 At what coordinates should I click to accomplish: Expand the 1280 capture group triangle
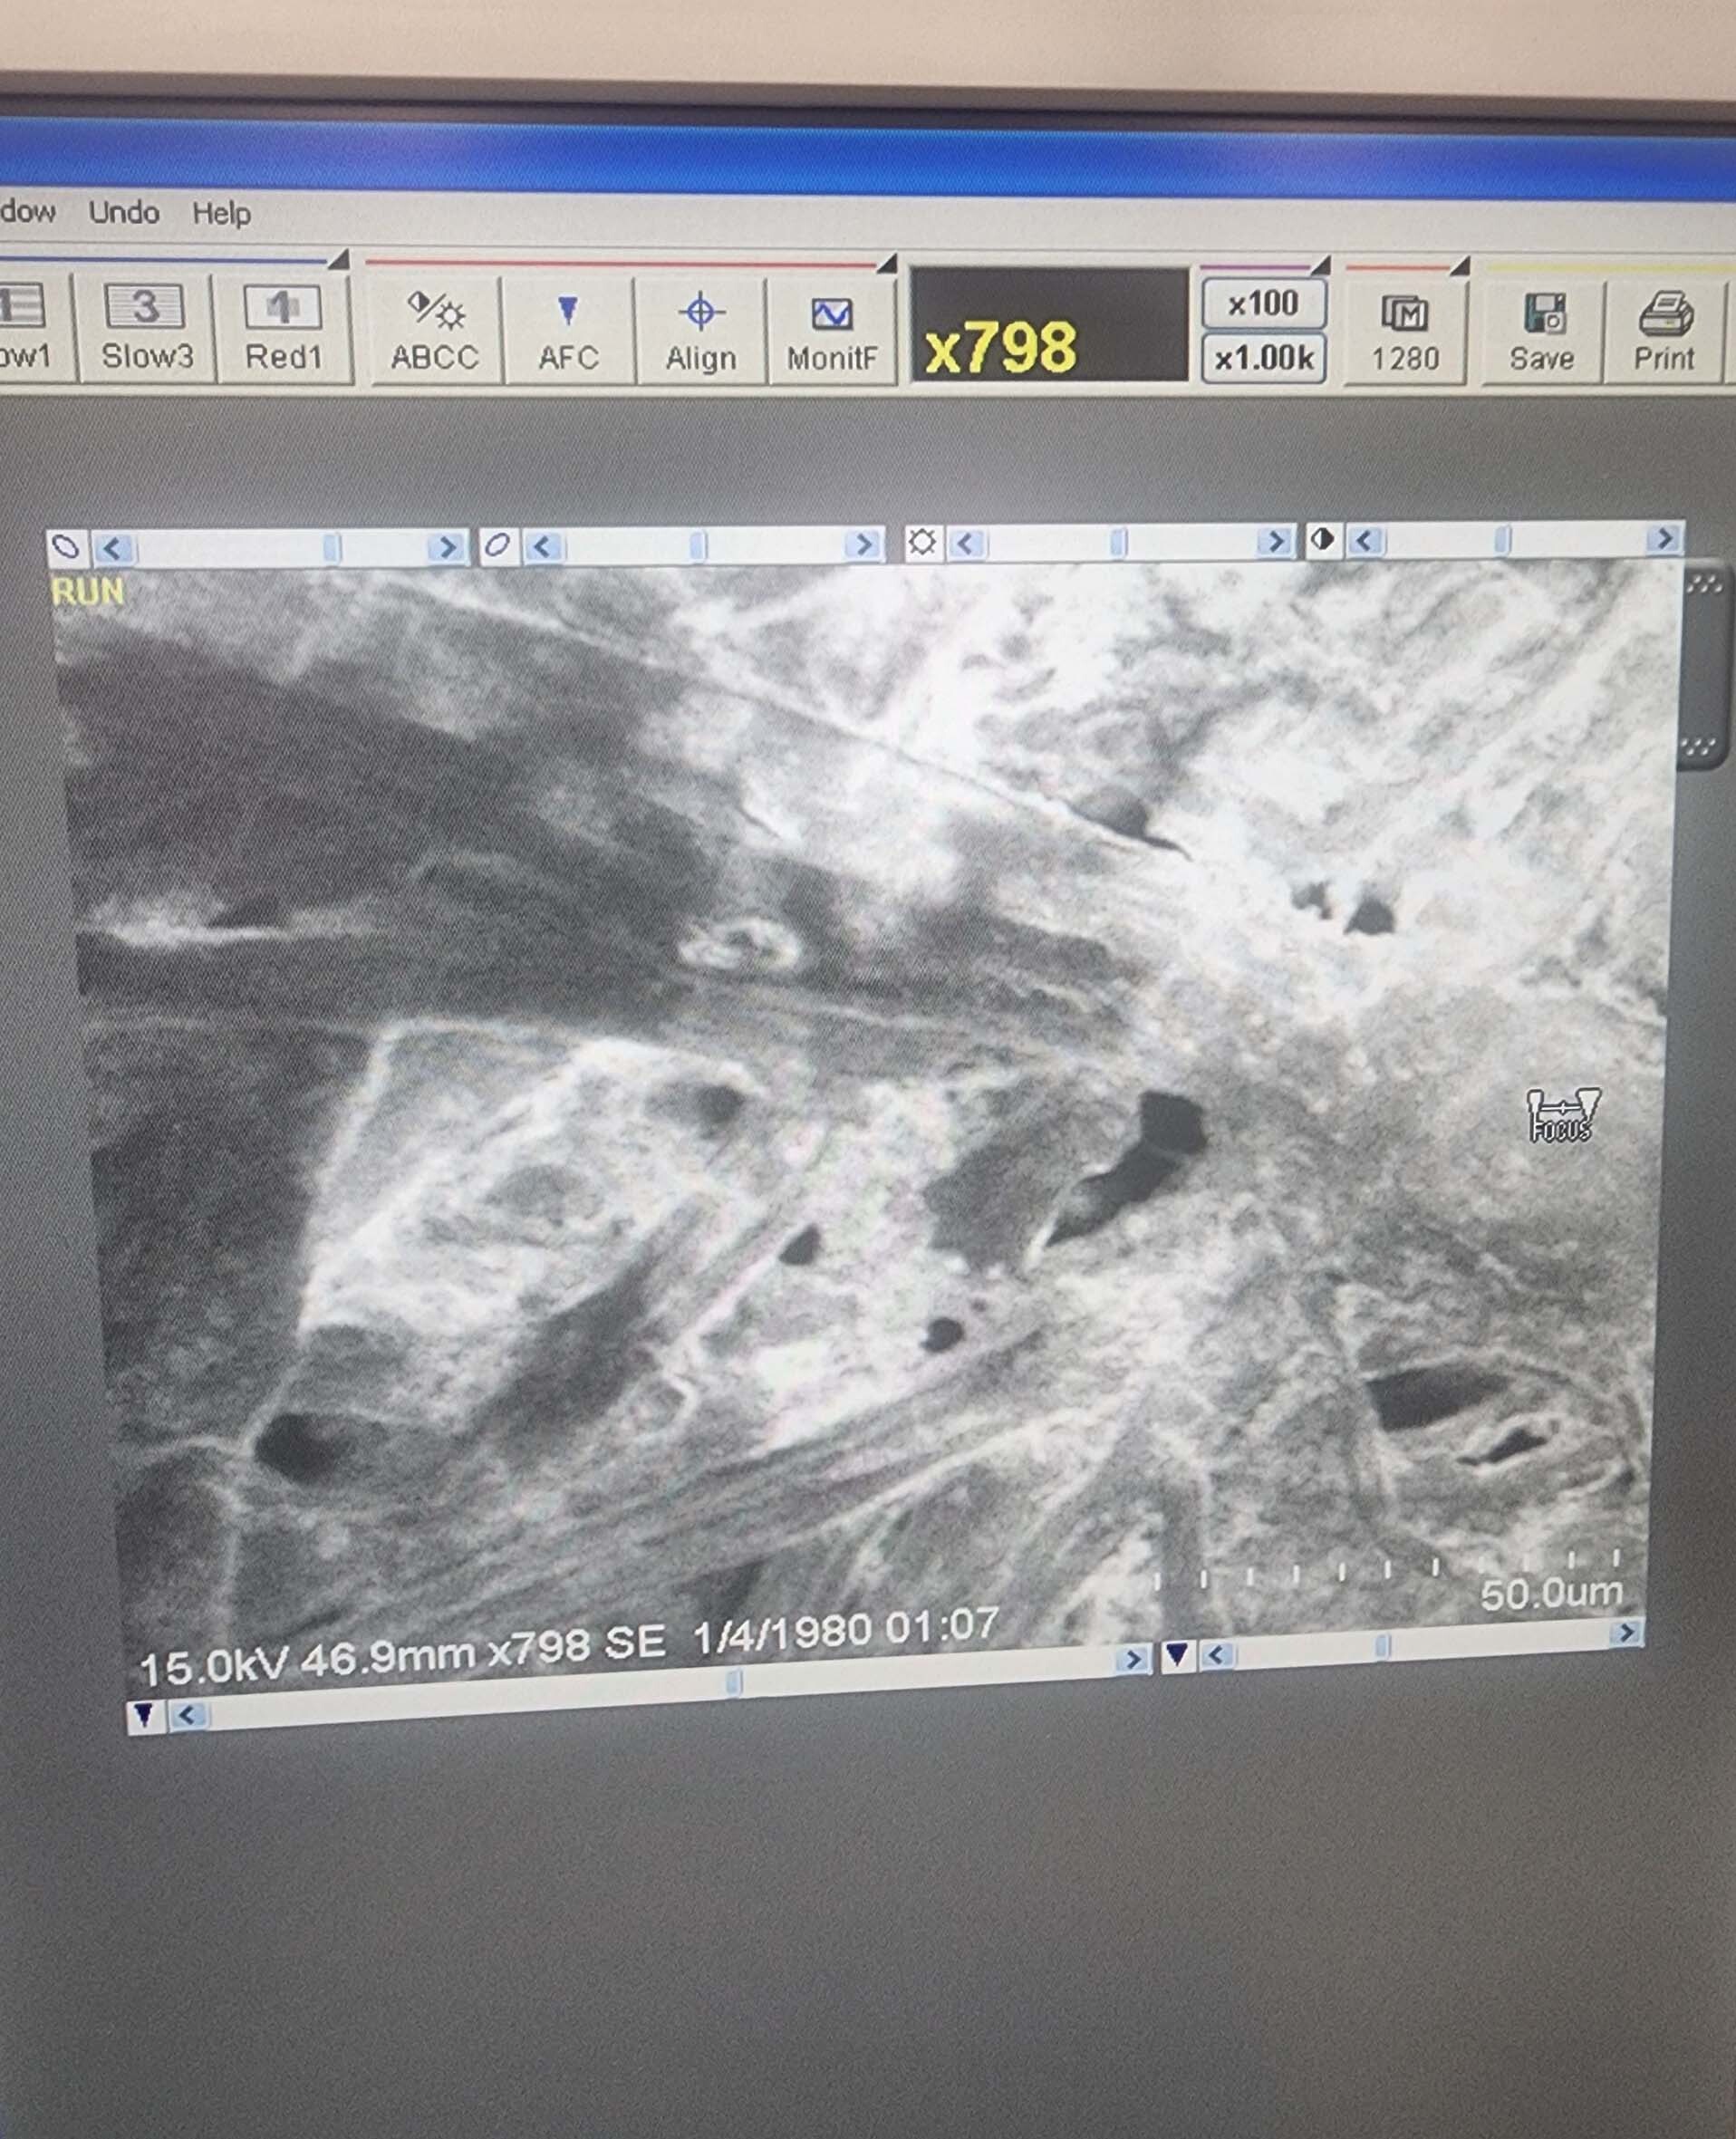pyautogui.click(x=1459, y=266)
